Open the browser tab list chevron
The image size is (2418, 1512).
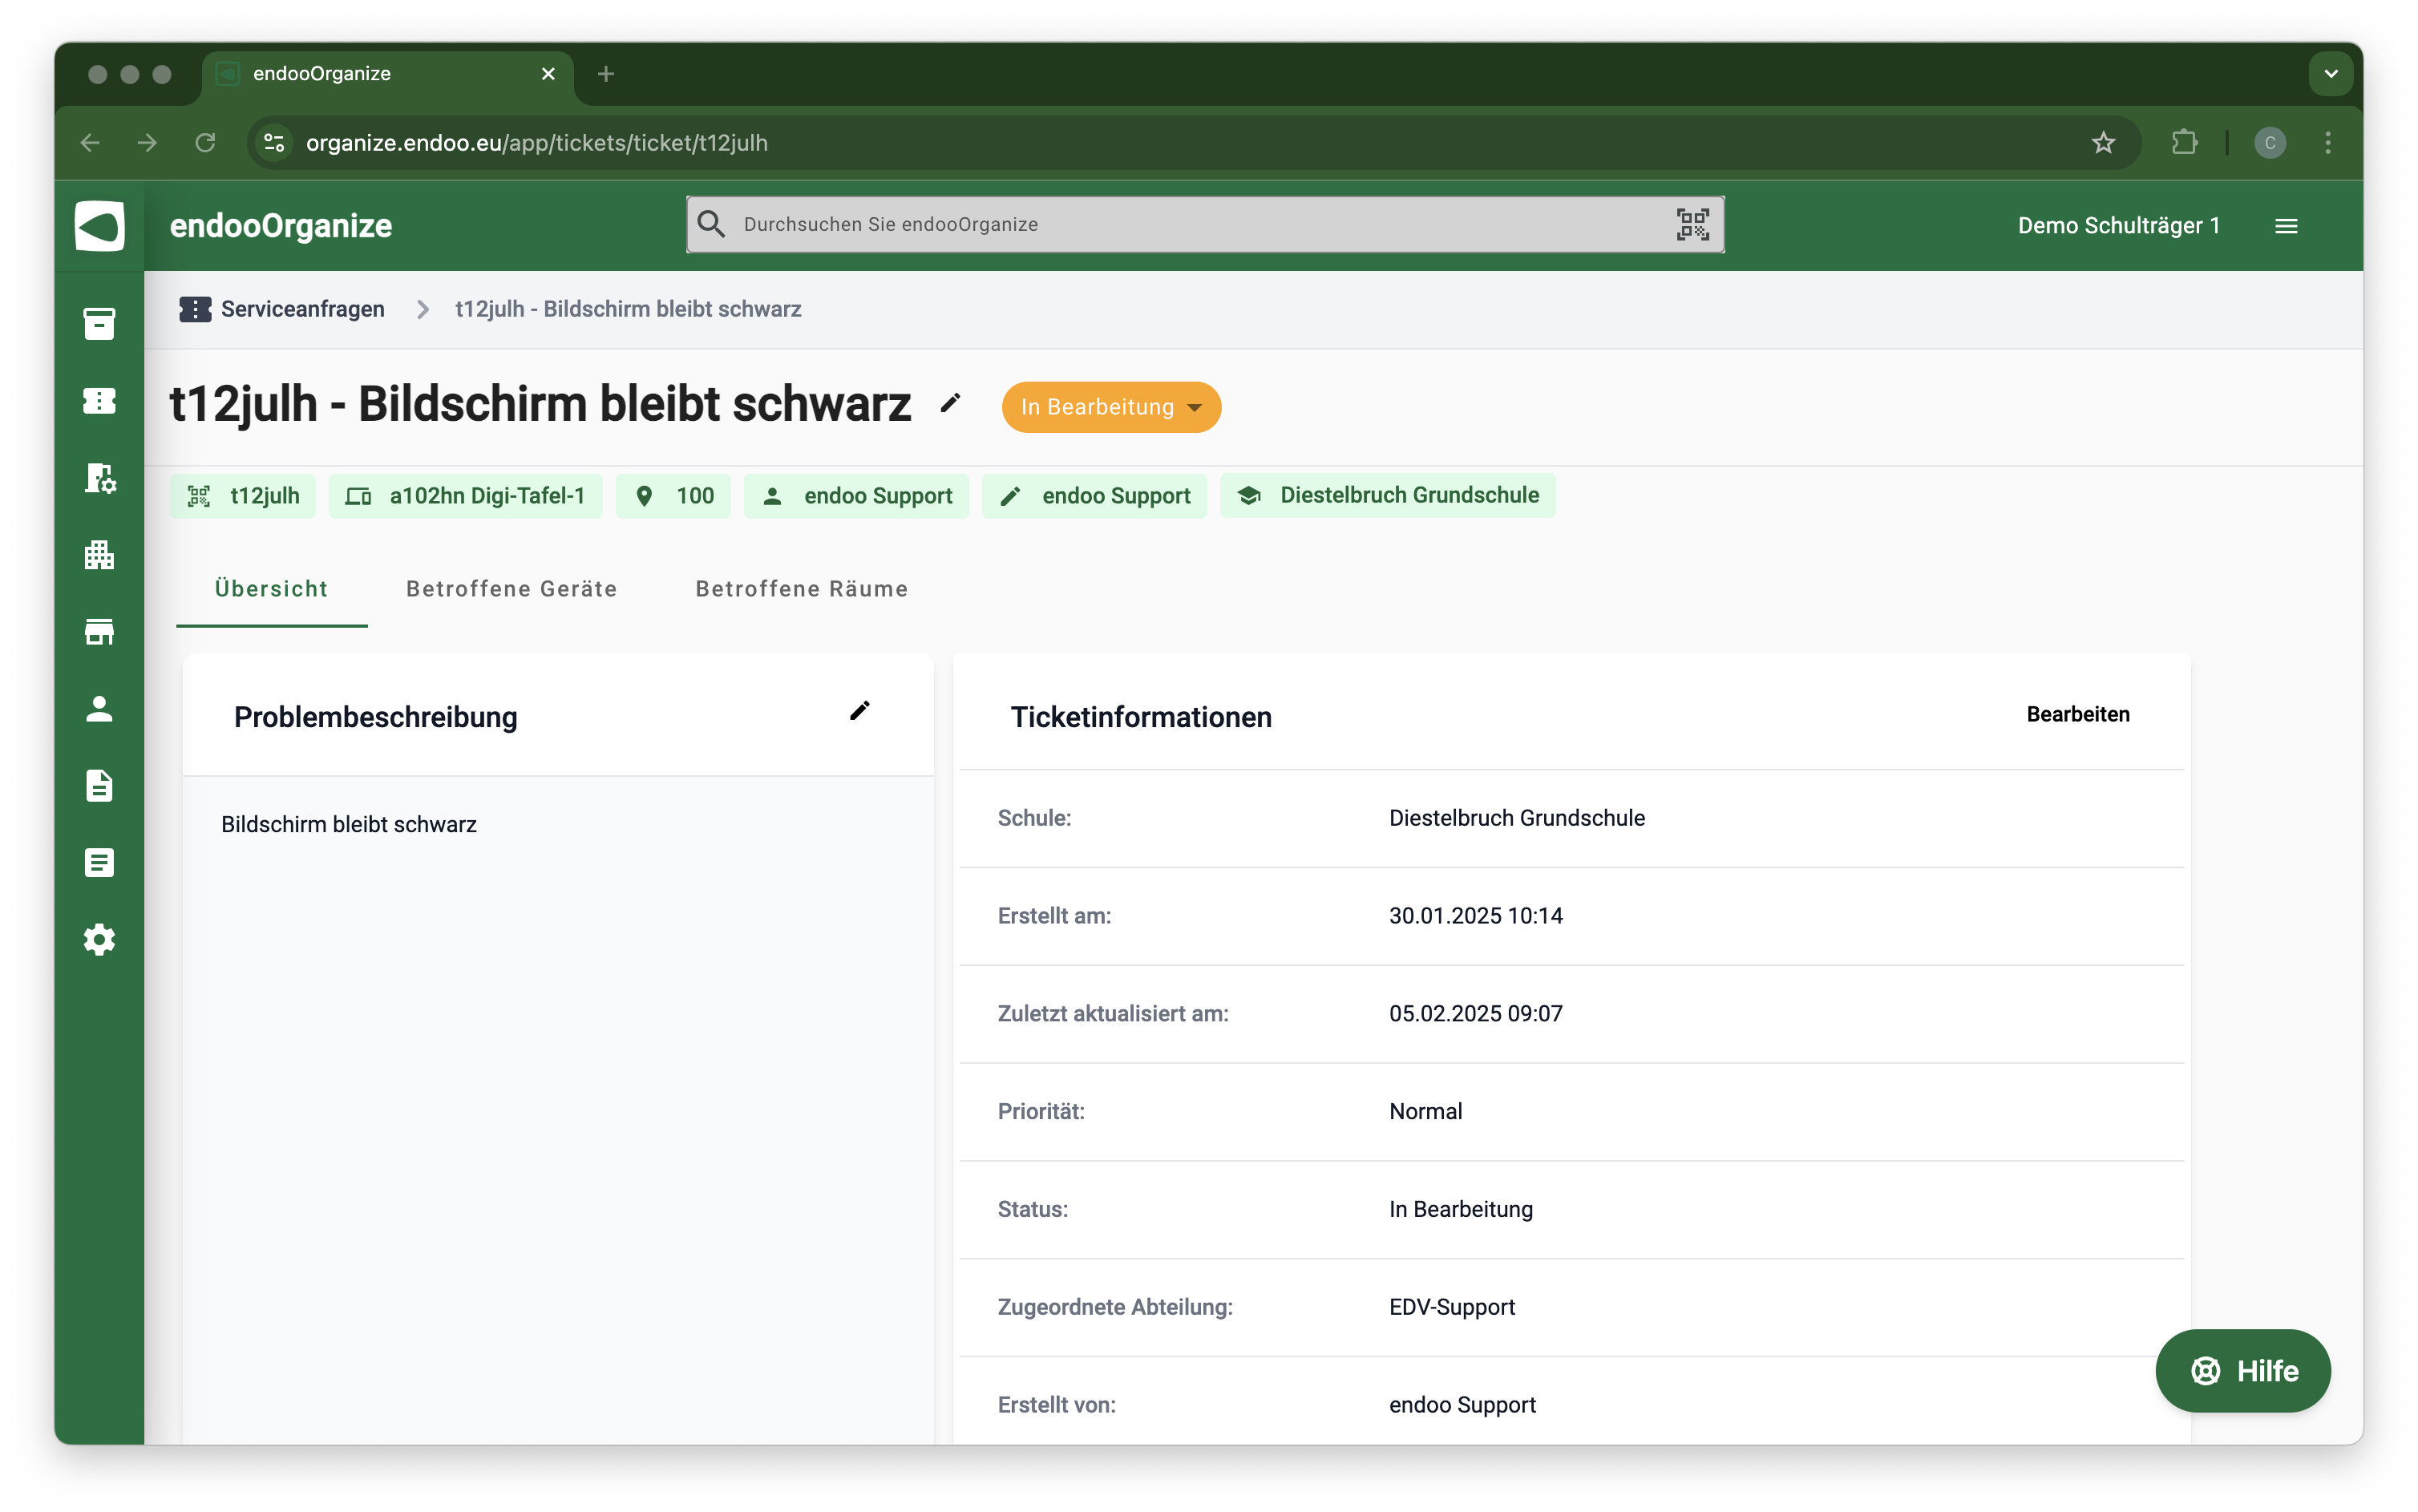(2330, 74)
